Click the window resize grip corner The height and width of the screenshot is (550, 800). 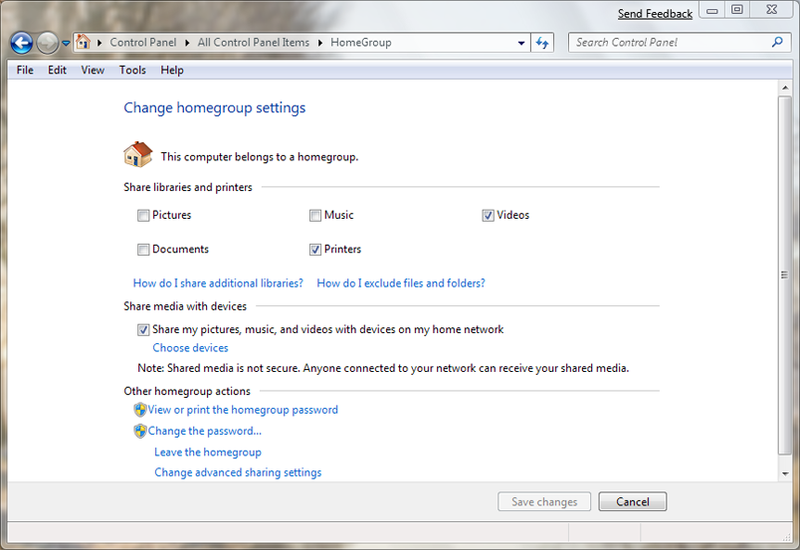point(787,537)
